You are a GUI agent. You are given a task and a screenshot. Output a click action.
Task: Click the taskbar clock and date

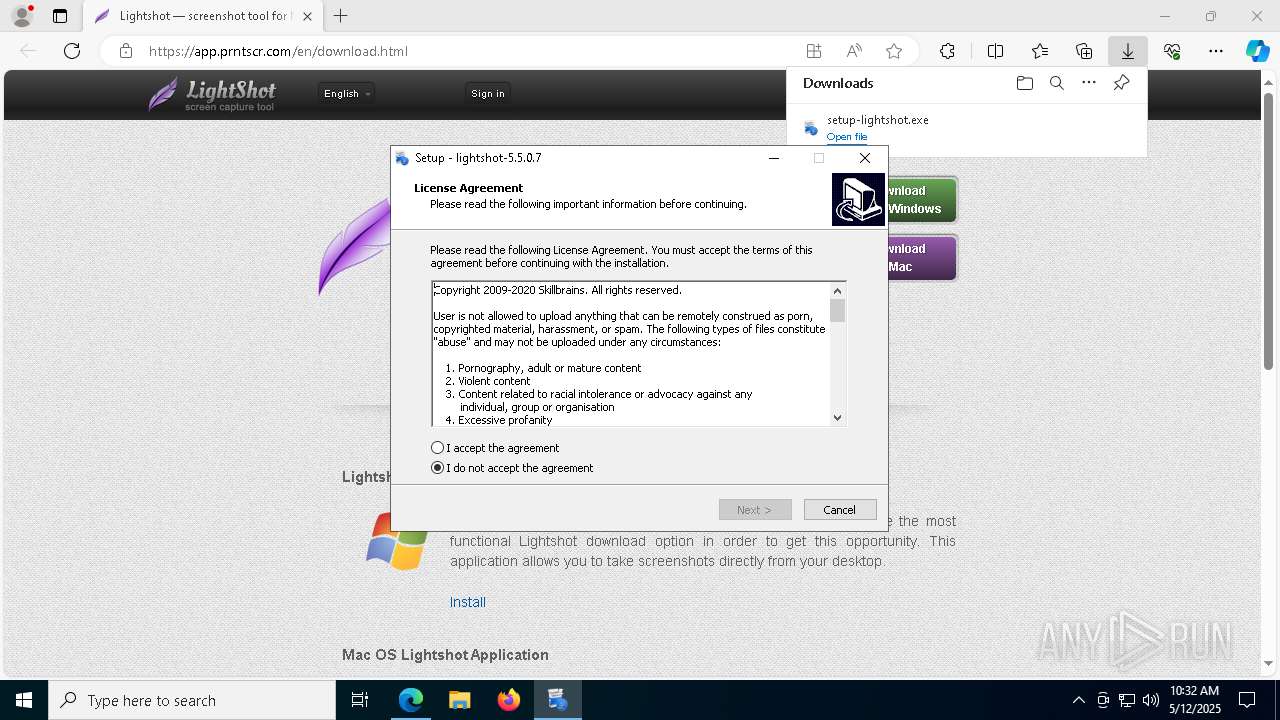pos(1194,700)
